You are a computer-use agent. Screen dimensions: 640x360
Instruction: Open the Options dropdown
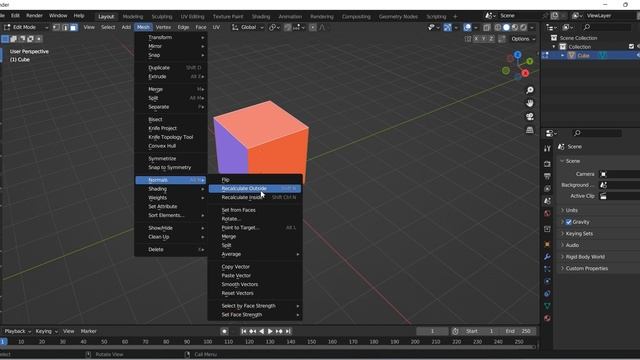[523, 39]
